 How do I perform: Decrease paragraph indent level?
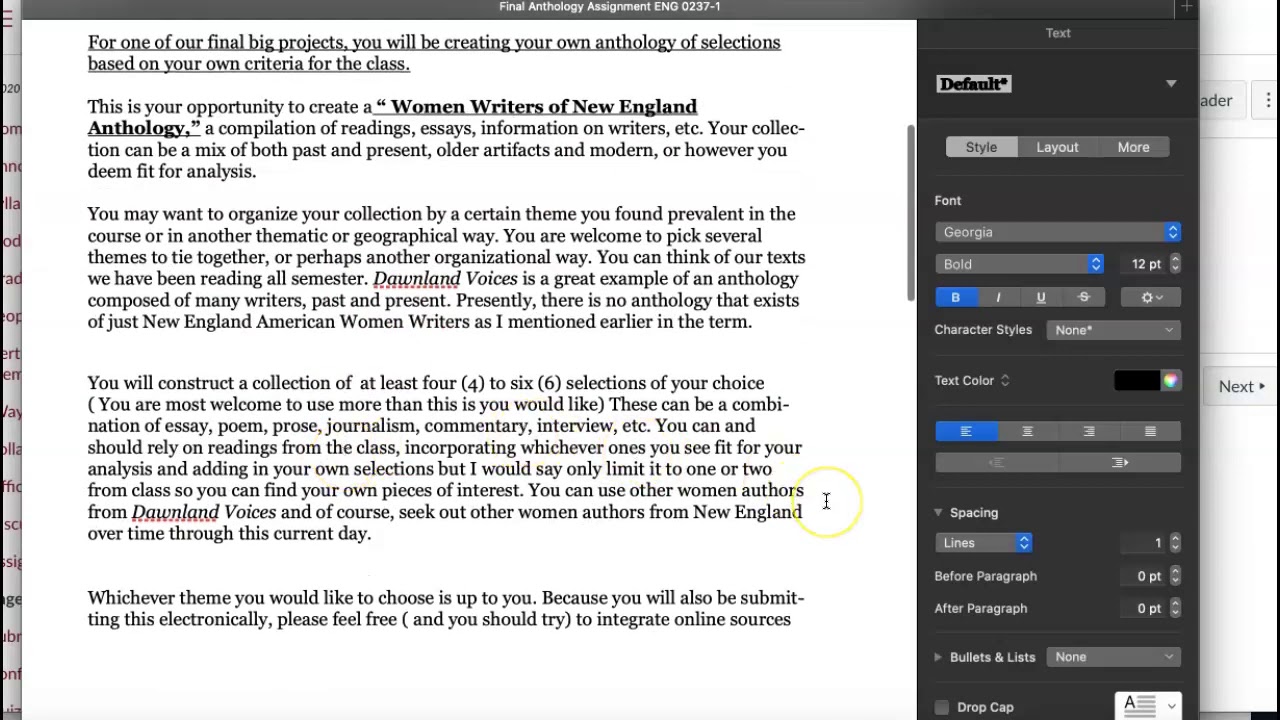996,462
